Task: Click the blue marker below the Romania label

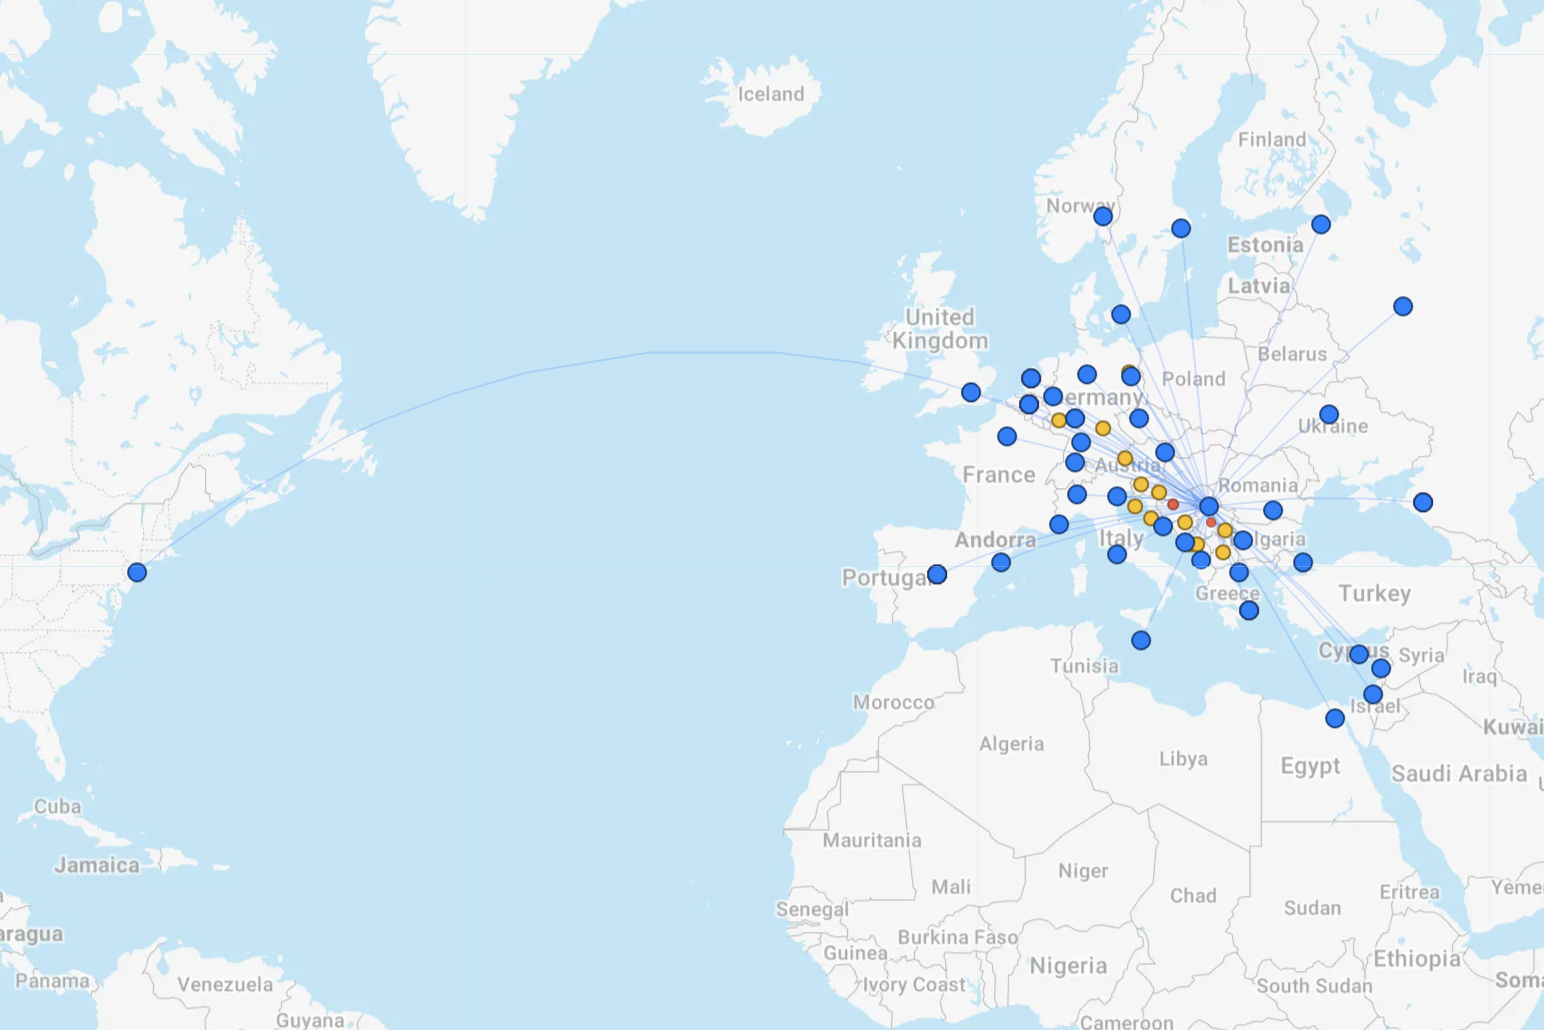Action: click(x=1273, y=510)
